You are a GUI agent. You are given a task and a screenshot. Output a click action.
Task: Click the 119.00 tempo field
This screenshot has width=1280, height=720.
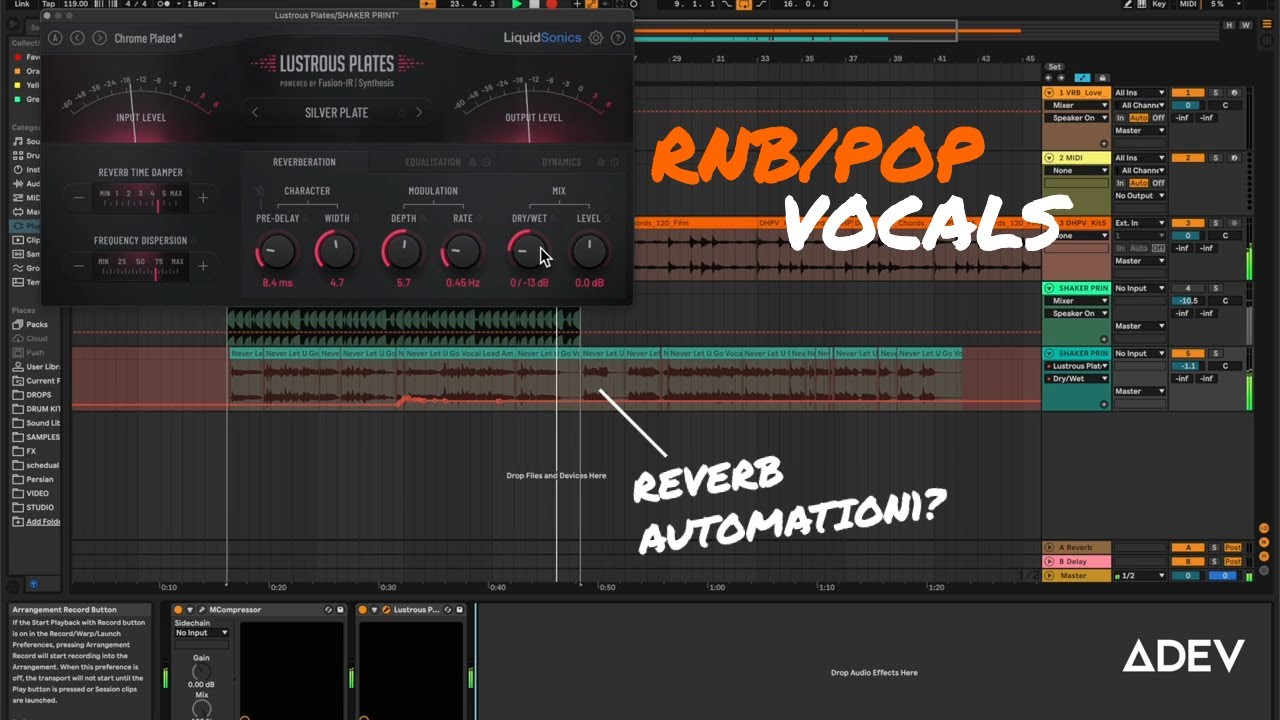[x=75, y=5]
